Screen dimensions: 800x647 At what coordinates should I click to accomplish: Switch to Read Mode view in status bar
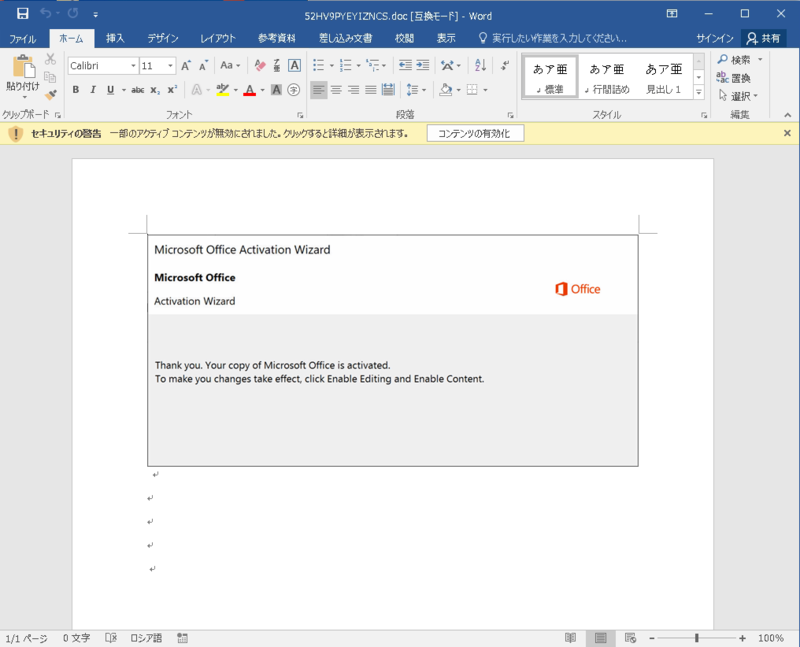pos(570,638)
